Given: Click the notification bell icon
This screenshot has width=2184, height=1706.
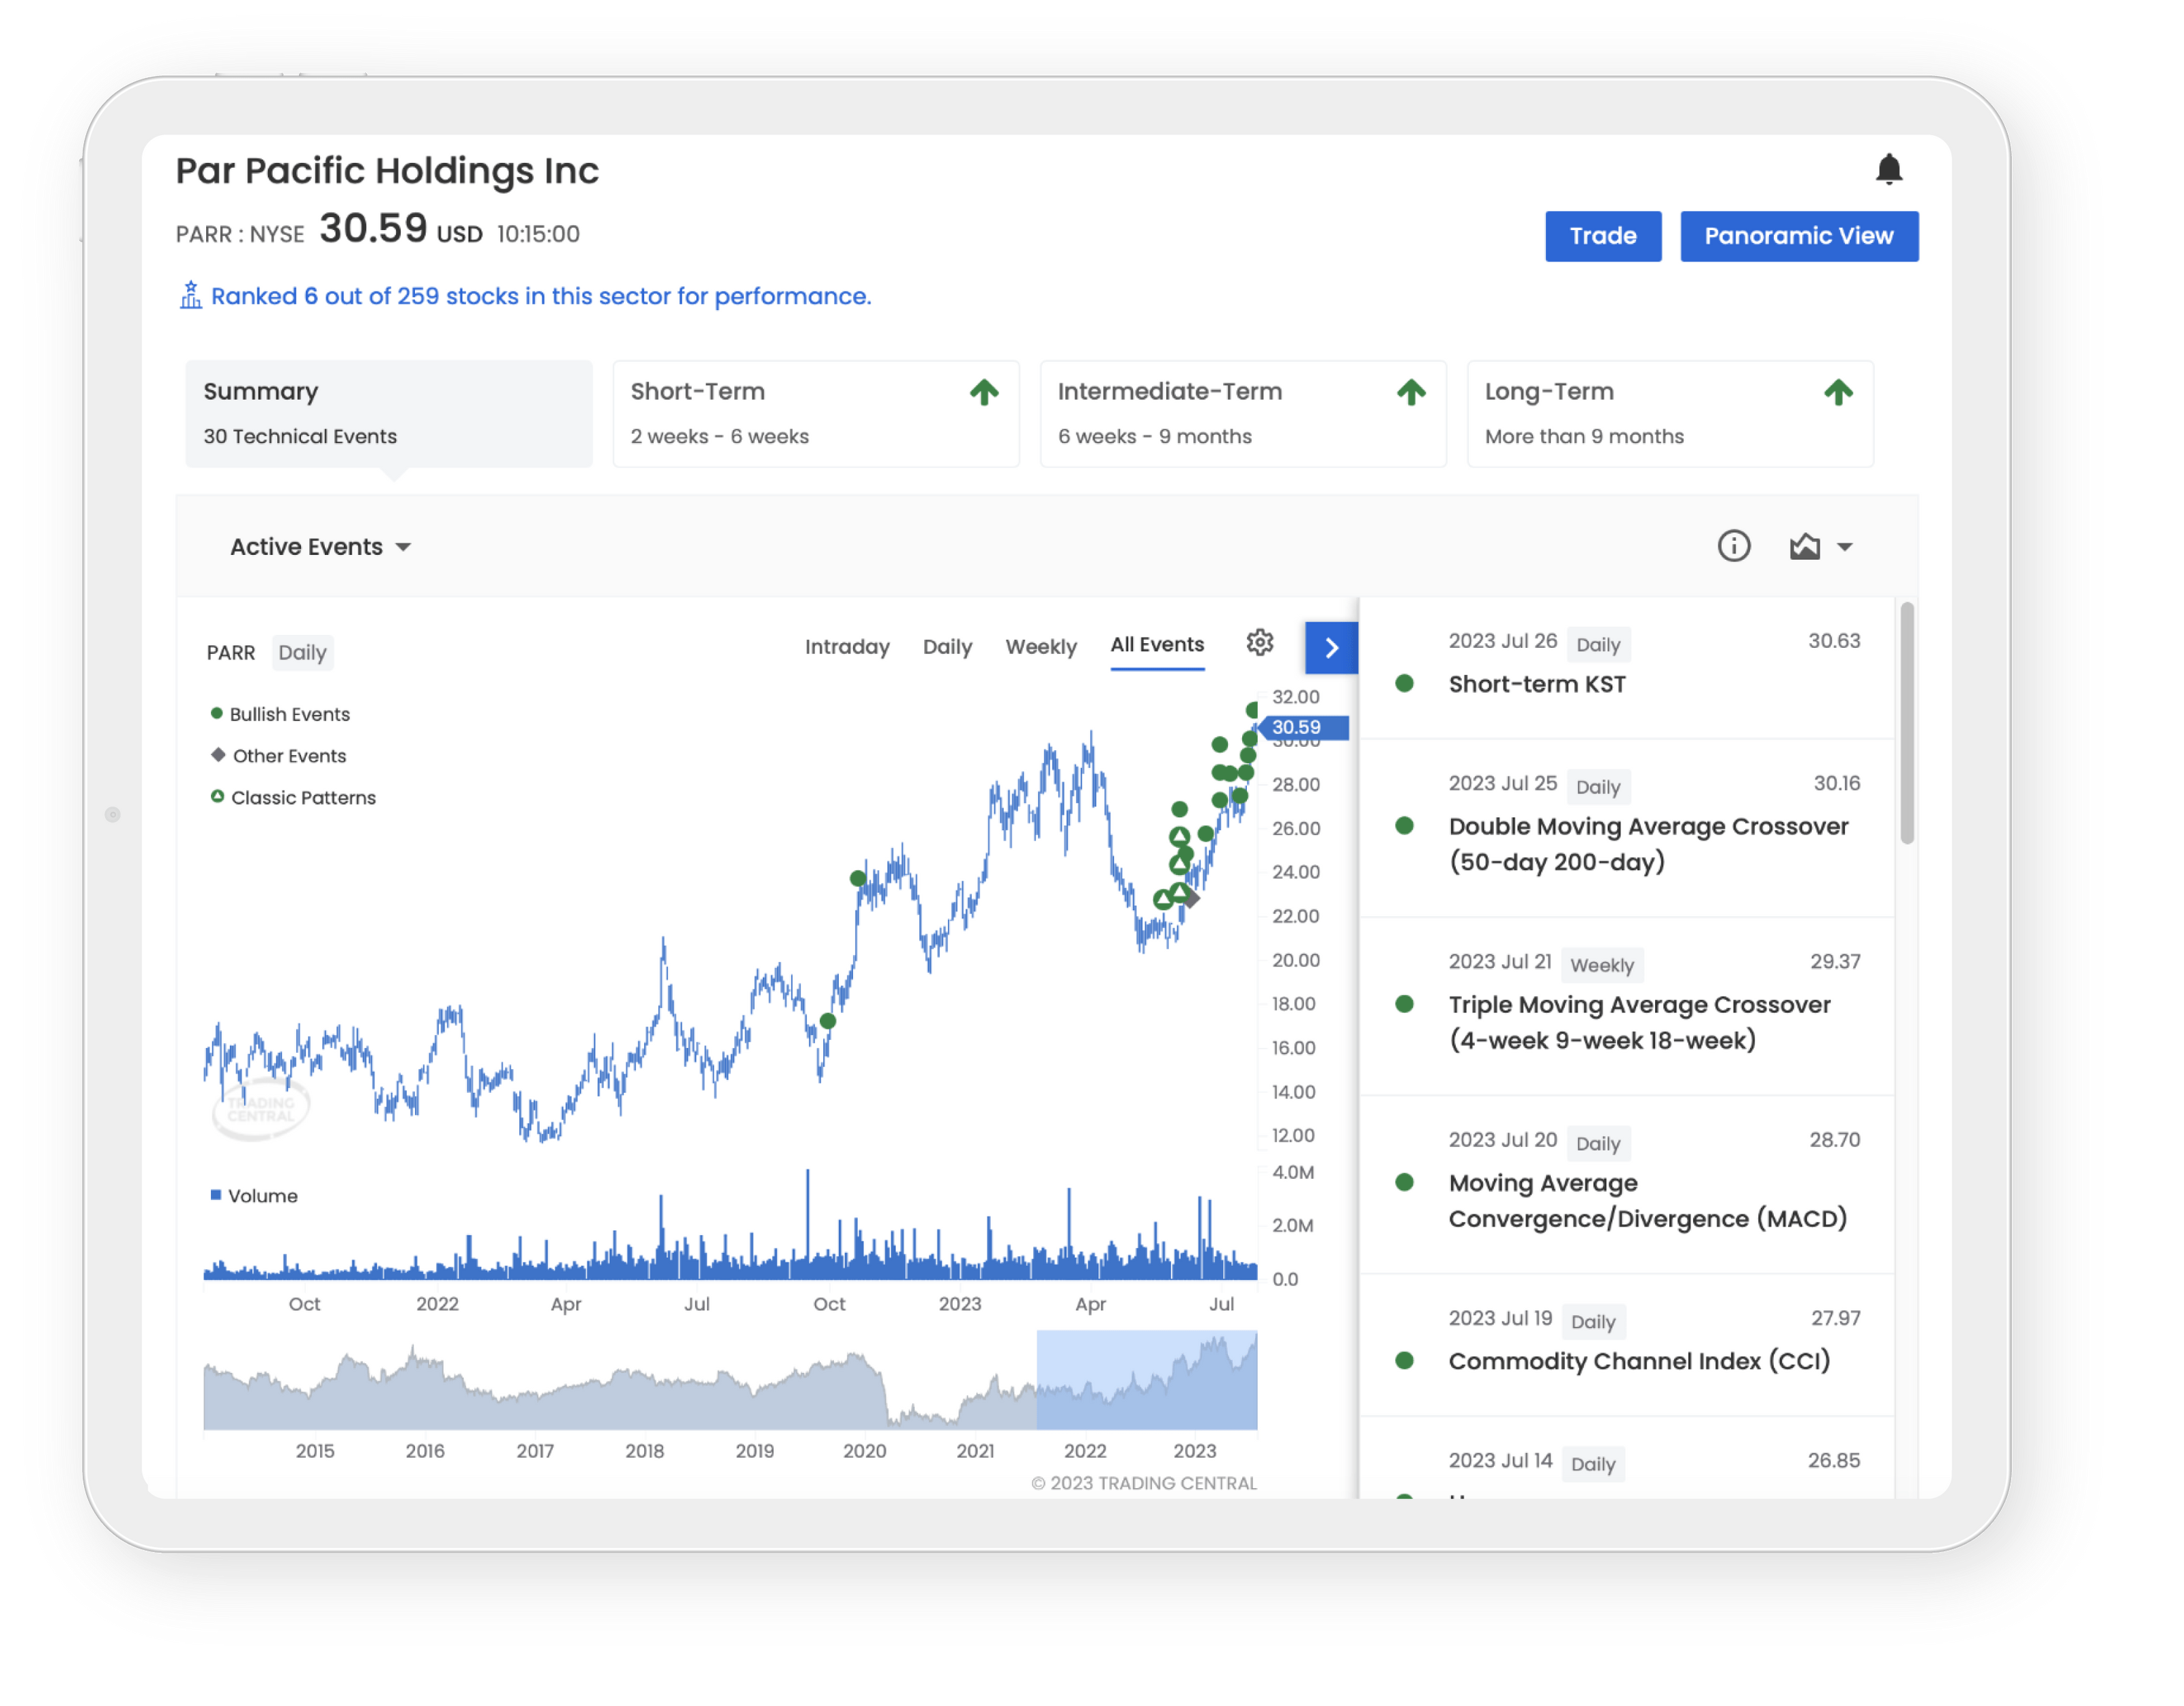Looking at the screenshot, I should (1889, 170).
